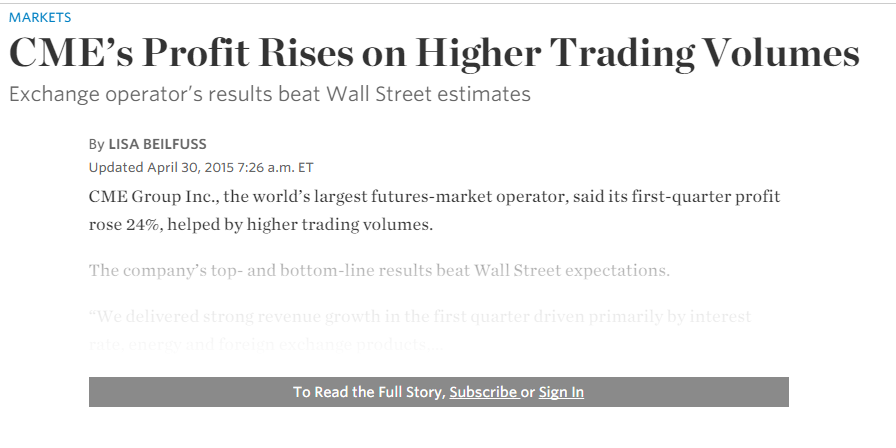Click author name LISA BEILFUSS
896x448 pixels.
click(x=157, y=144)
